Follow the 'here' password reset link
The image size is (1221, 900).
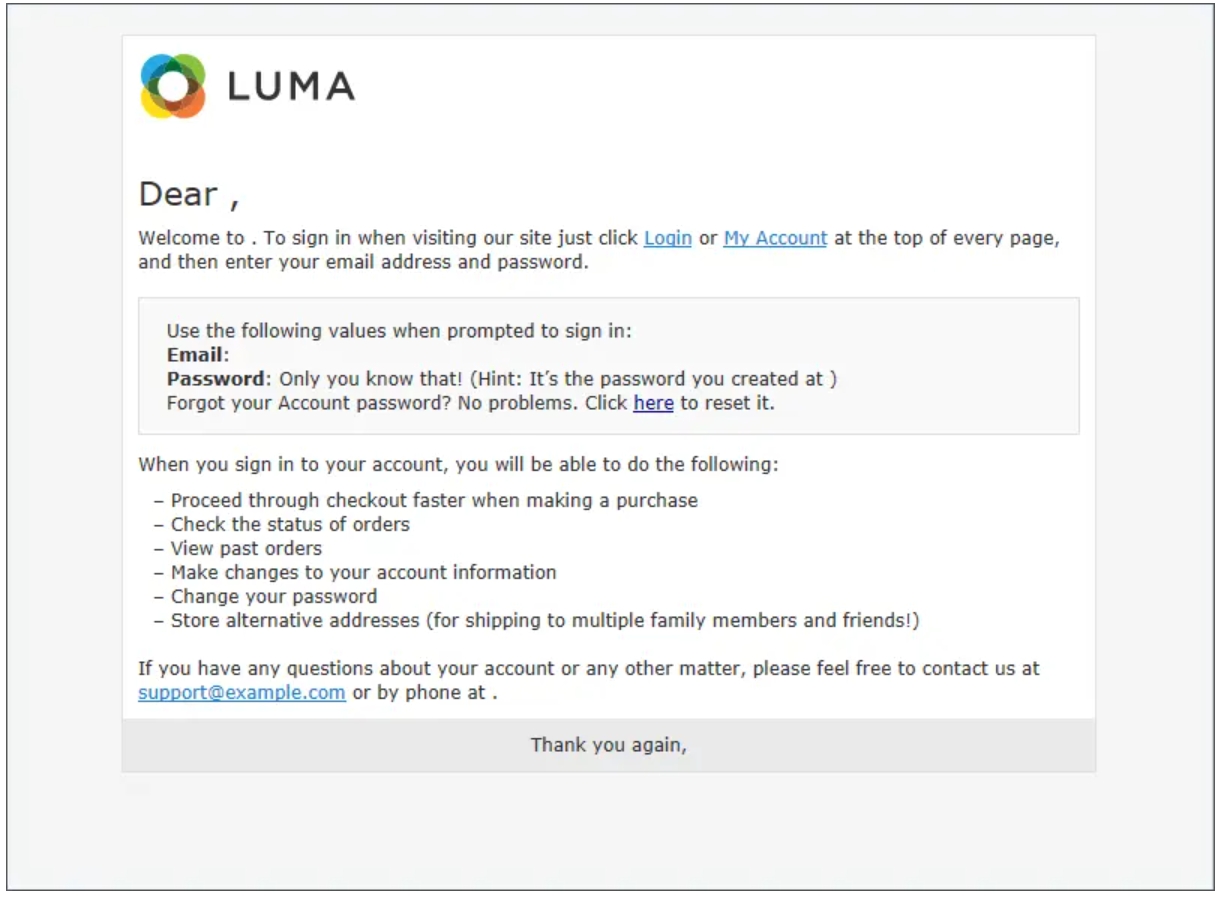click(653, 404)
